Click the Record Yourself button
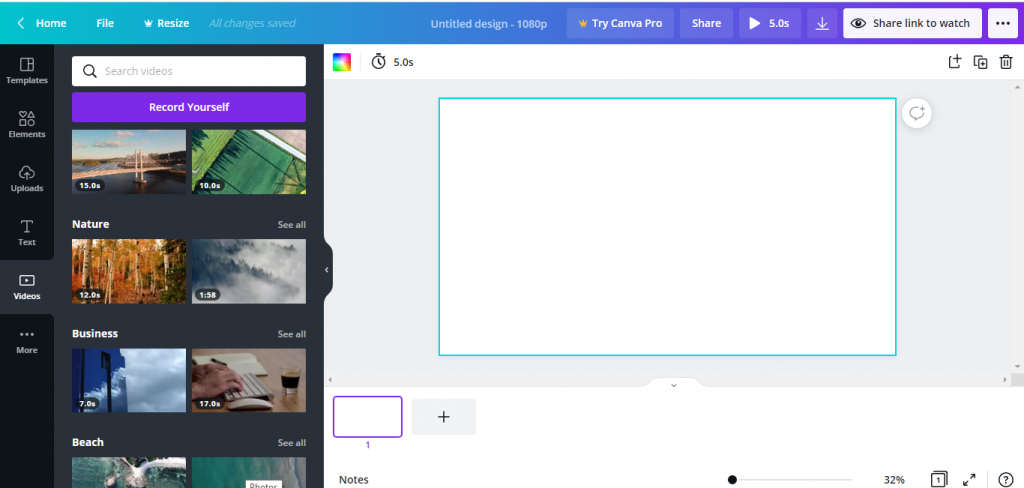This screenshot has height=488, width=1024. point(189,107)
